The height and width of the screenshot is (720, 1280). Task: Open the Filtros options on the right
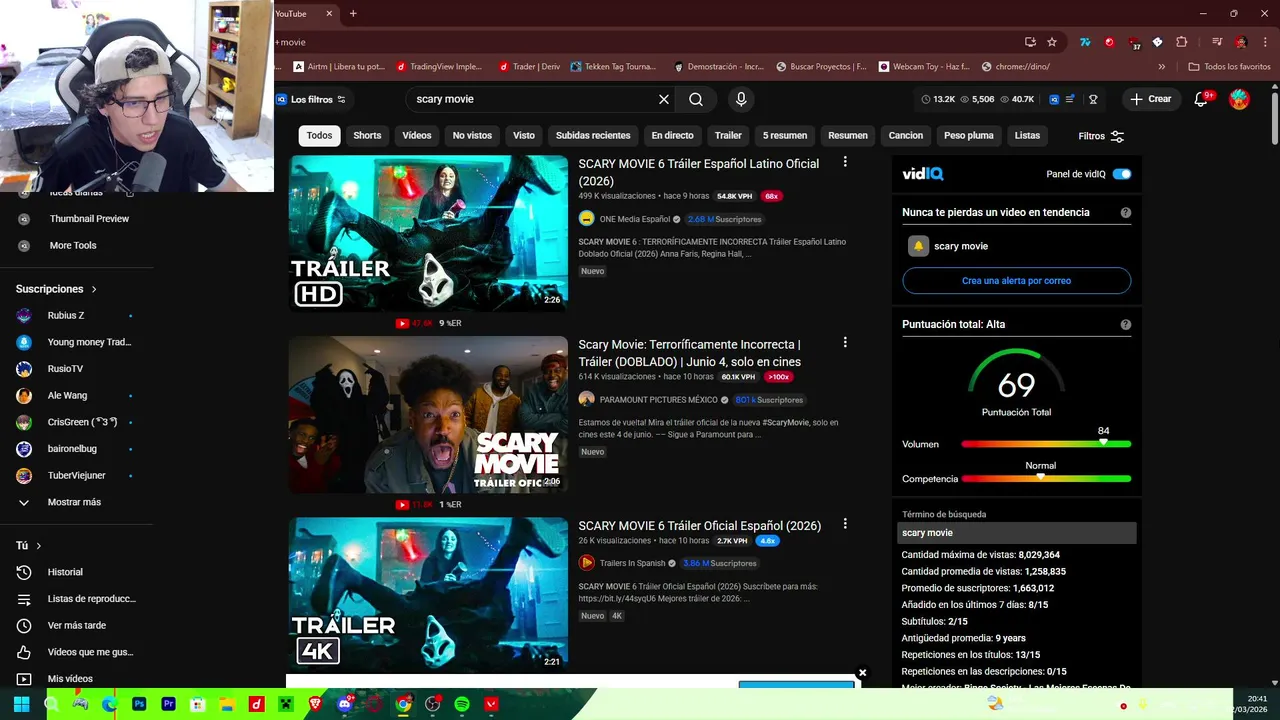tap(1101, 136)
